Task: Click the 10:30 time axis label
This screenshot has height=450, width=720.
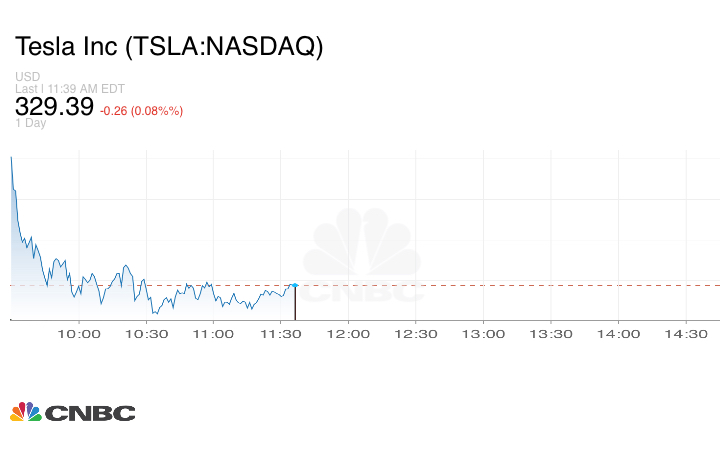Action: point(147,334)
